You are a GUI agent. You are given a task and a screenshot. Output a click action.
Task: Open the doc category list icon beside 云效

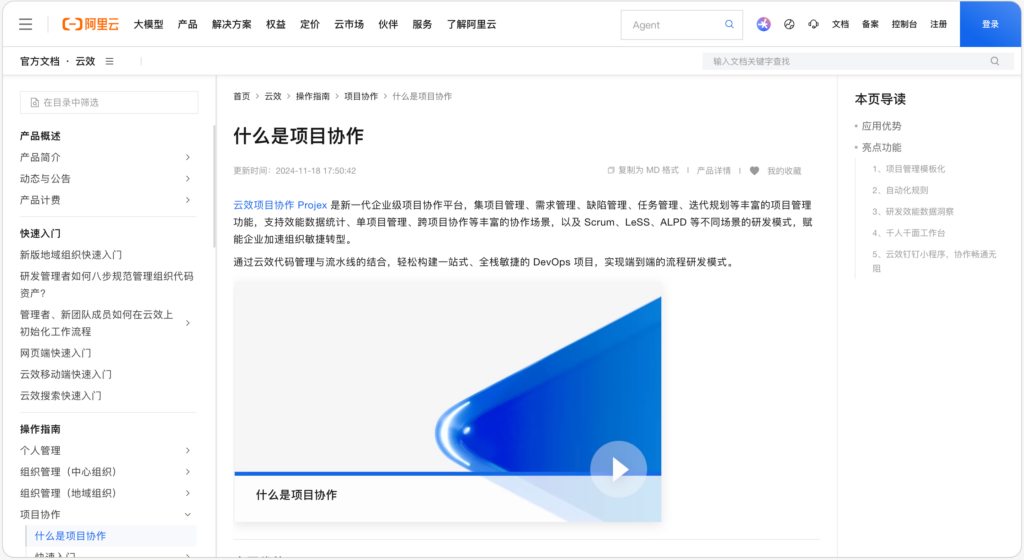pyautogui.click(x=110, y=61)
